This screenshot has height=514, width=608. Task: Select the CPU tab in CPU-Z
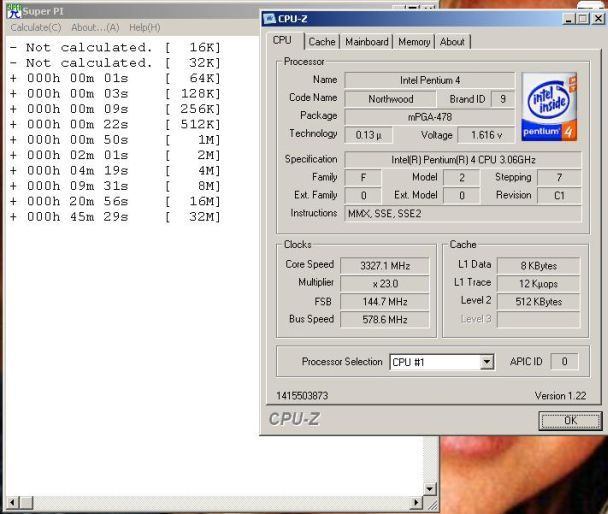pos(282,40)
